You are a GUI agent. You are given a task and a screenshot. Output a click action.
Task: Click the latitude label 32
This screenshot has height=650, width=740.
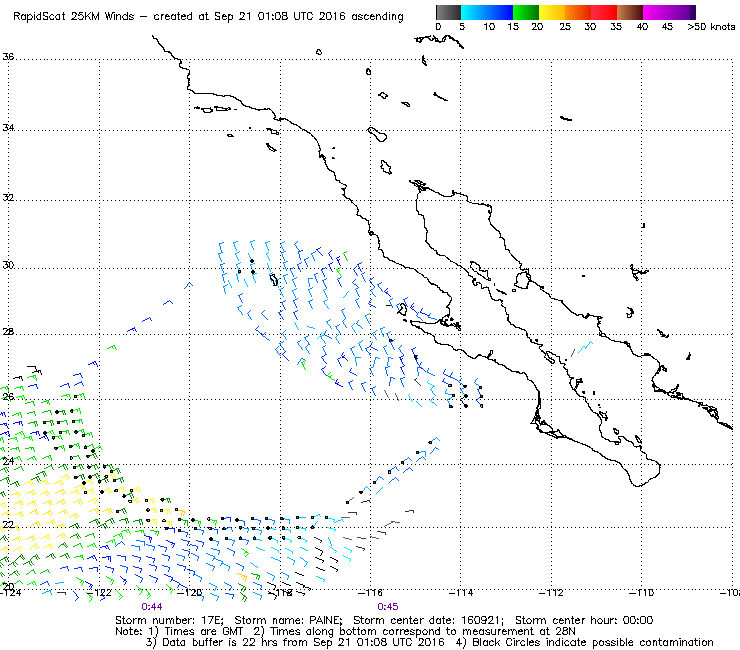[8, 197]
